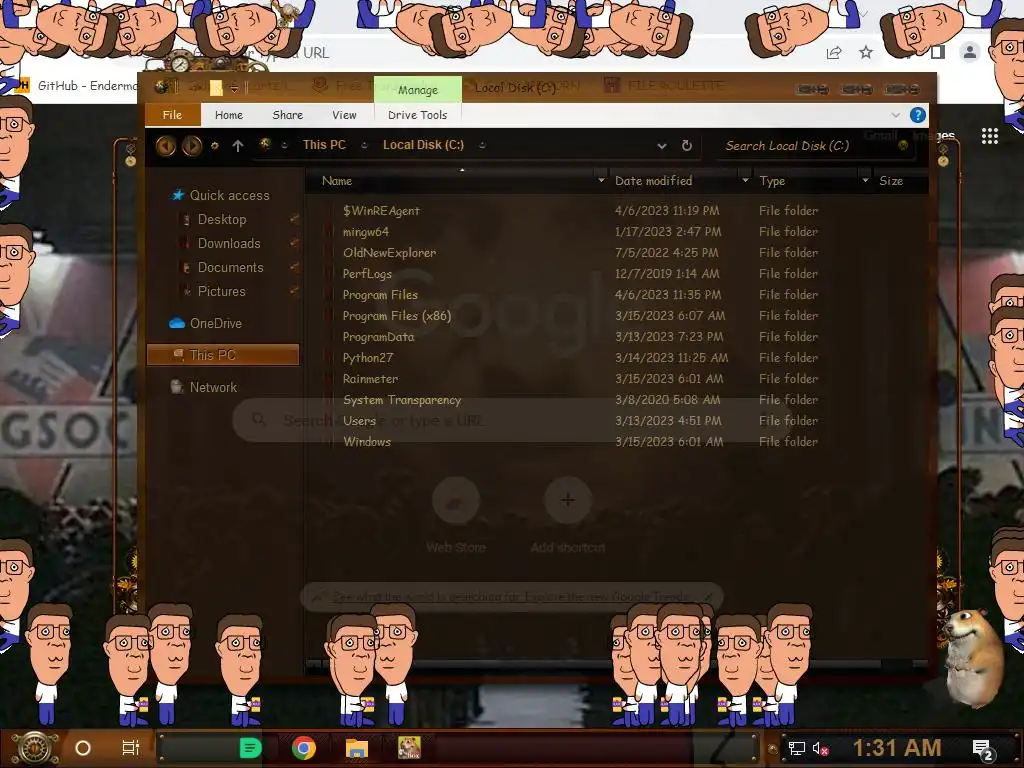Select Desktop in Quick access
This screenshot has width=1024, height=768.
point(222,219)
